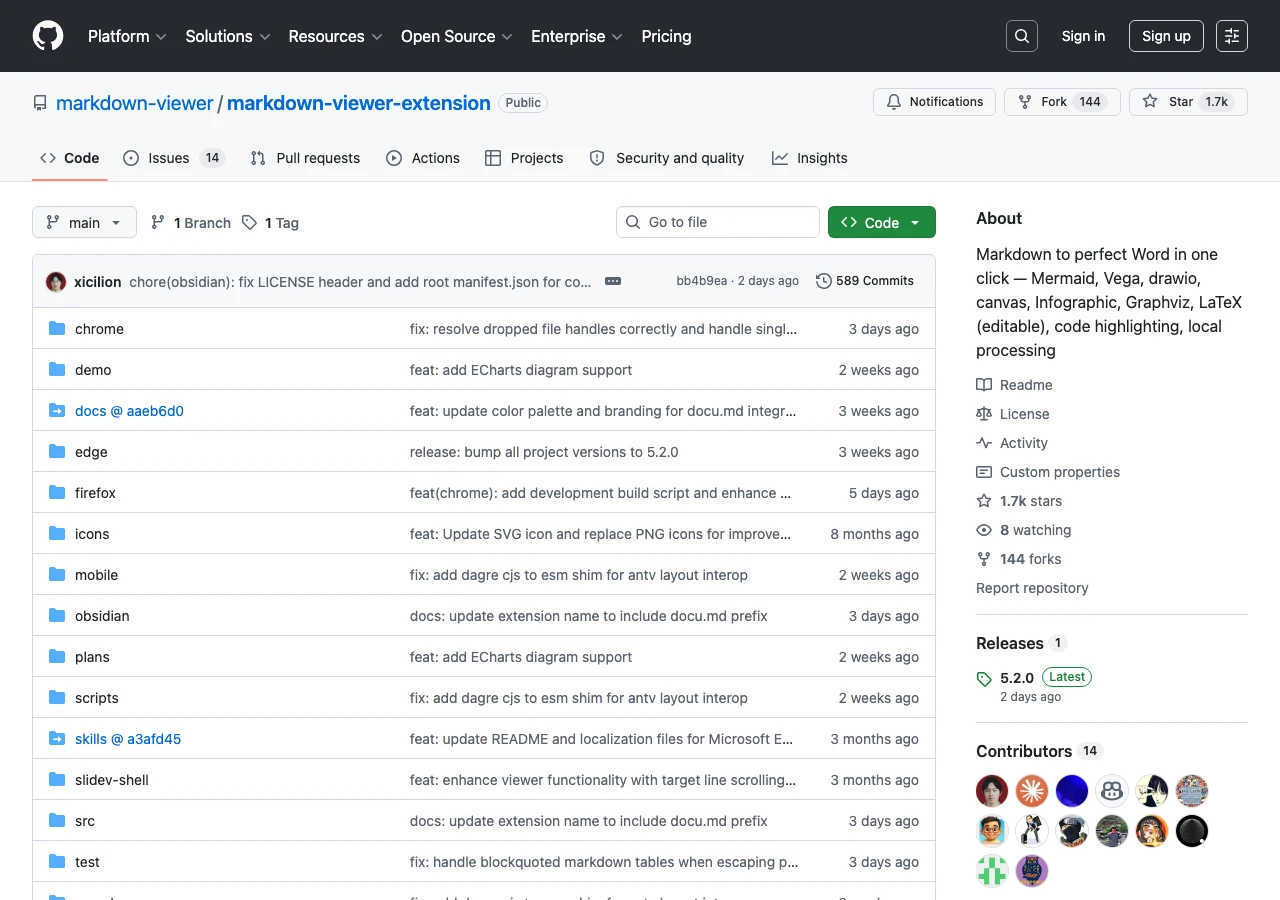
Task: Open the obsidian folder
Action: pos(102,616)
